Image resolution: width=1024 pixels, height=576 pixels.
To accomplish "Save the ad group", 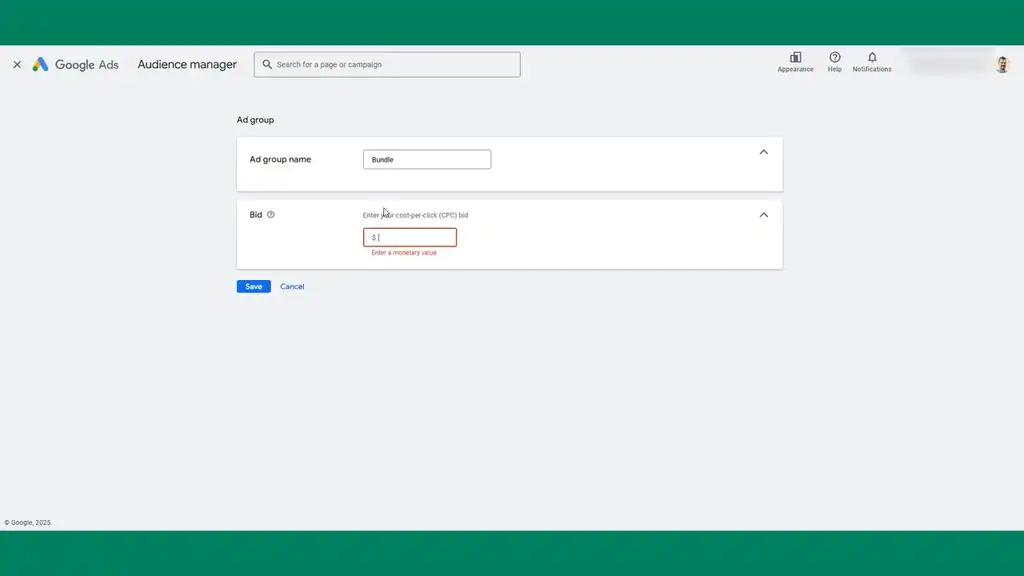I will pyautogui.click(x=252, y=286).
